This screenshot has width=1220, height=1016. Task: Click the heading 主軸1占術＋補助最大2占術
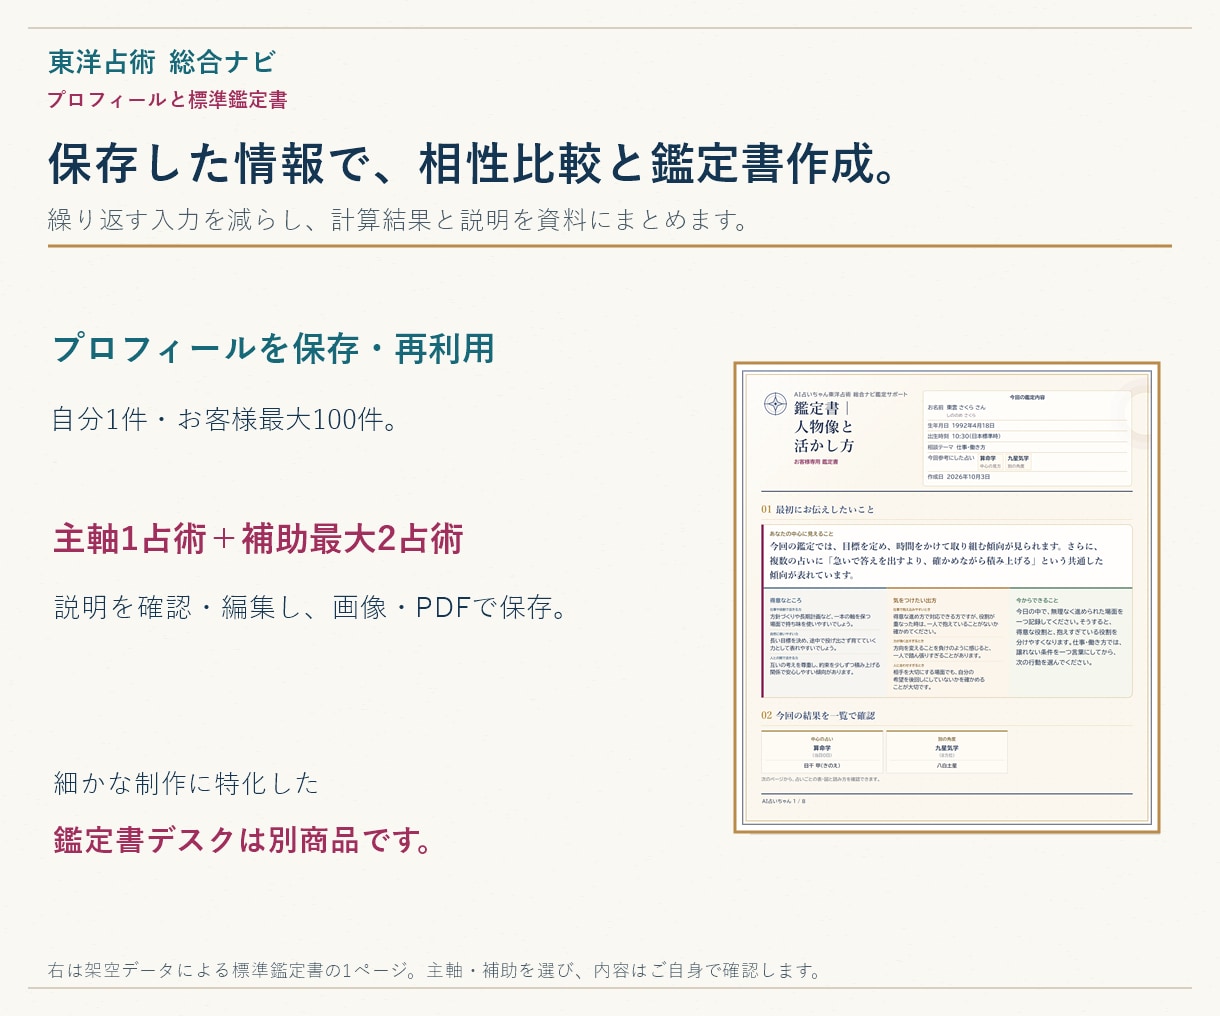[258, 539]
